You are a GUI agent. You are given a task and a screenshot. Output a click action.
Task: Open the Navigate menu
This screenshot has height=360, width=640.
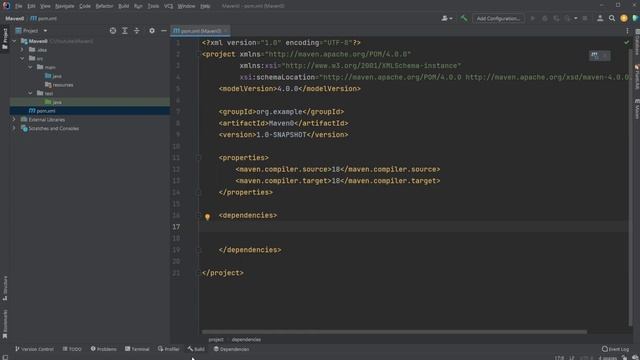pyautogui.click(x=64, y=6)
